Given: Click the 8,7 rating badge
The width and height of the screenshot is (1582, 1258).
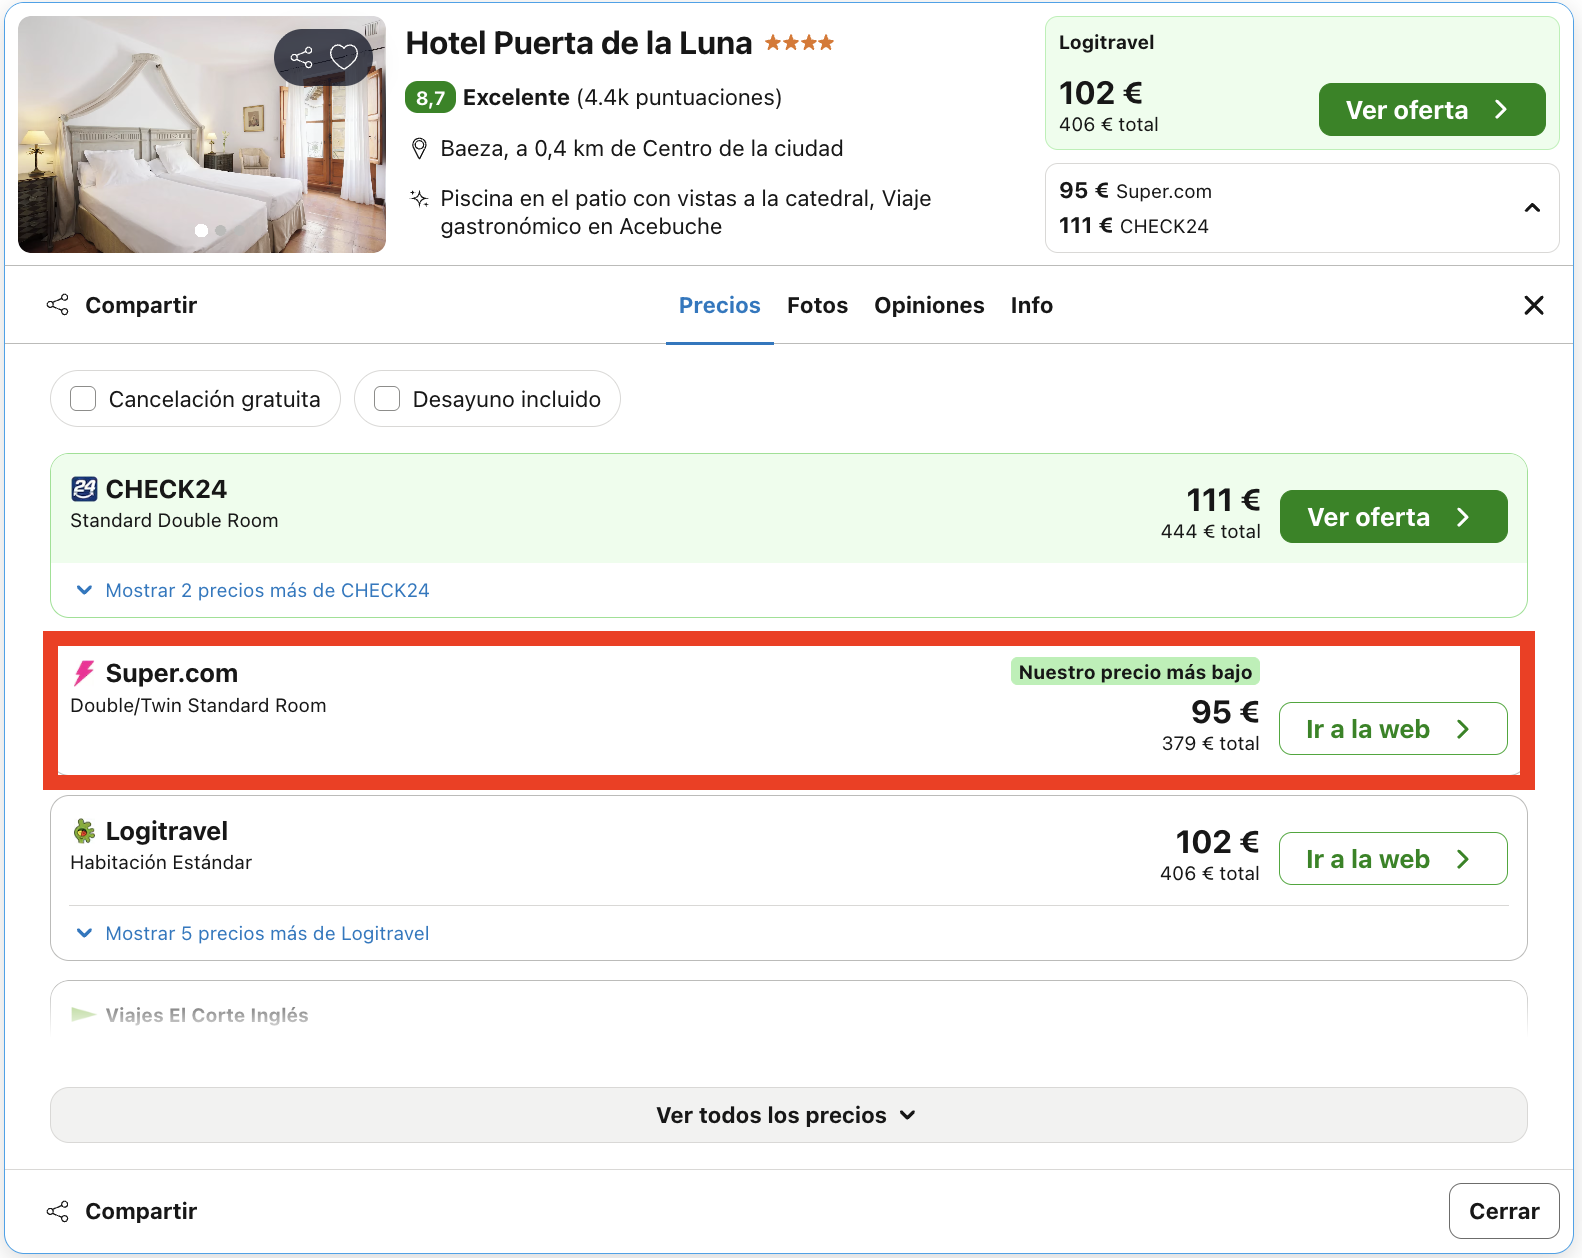Looking at the screenshot, I should (430, 98).
